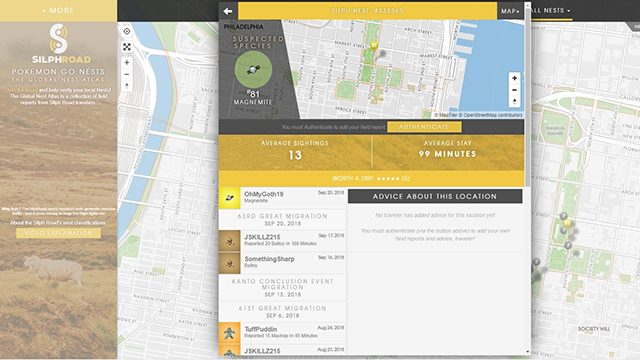Expand the More sidebar menu
The height and width of the screenshot is (360, 640).
58,11
